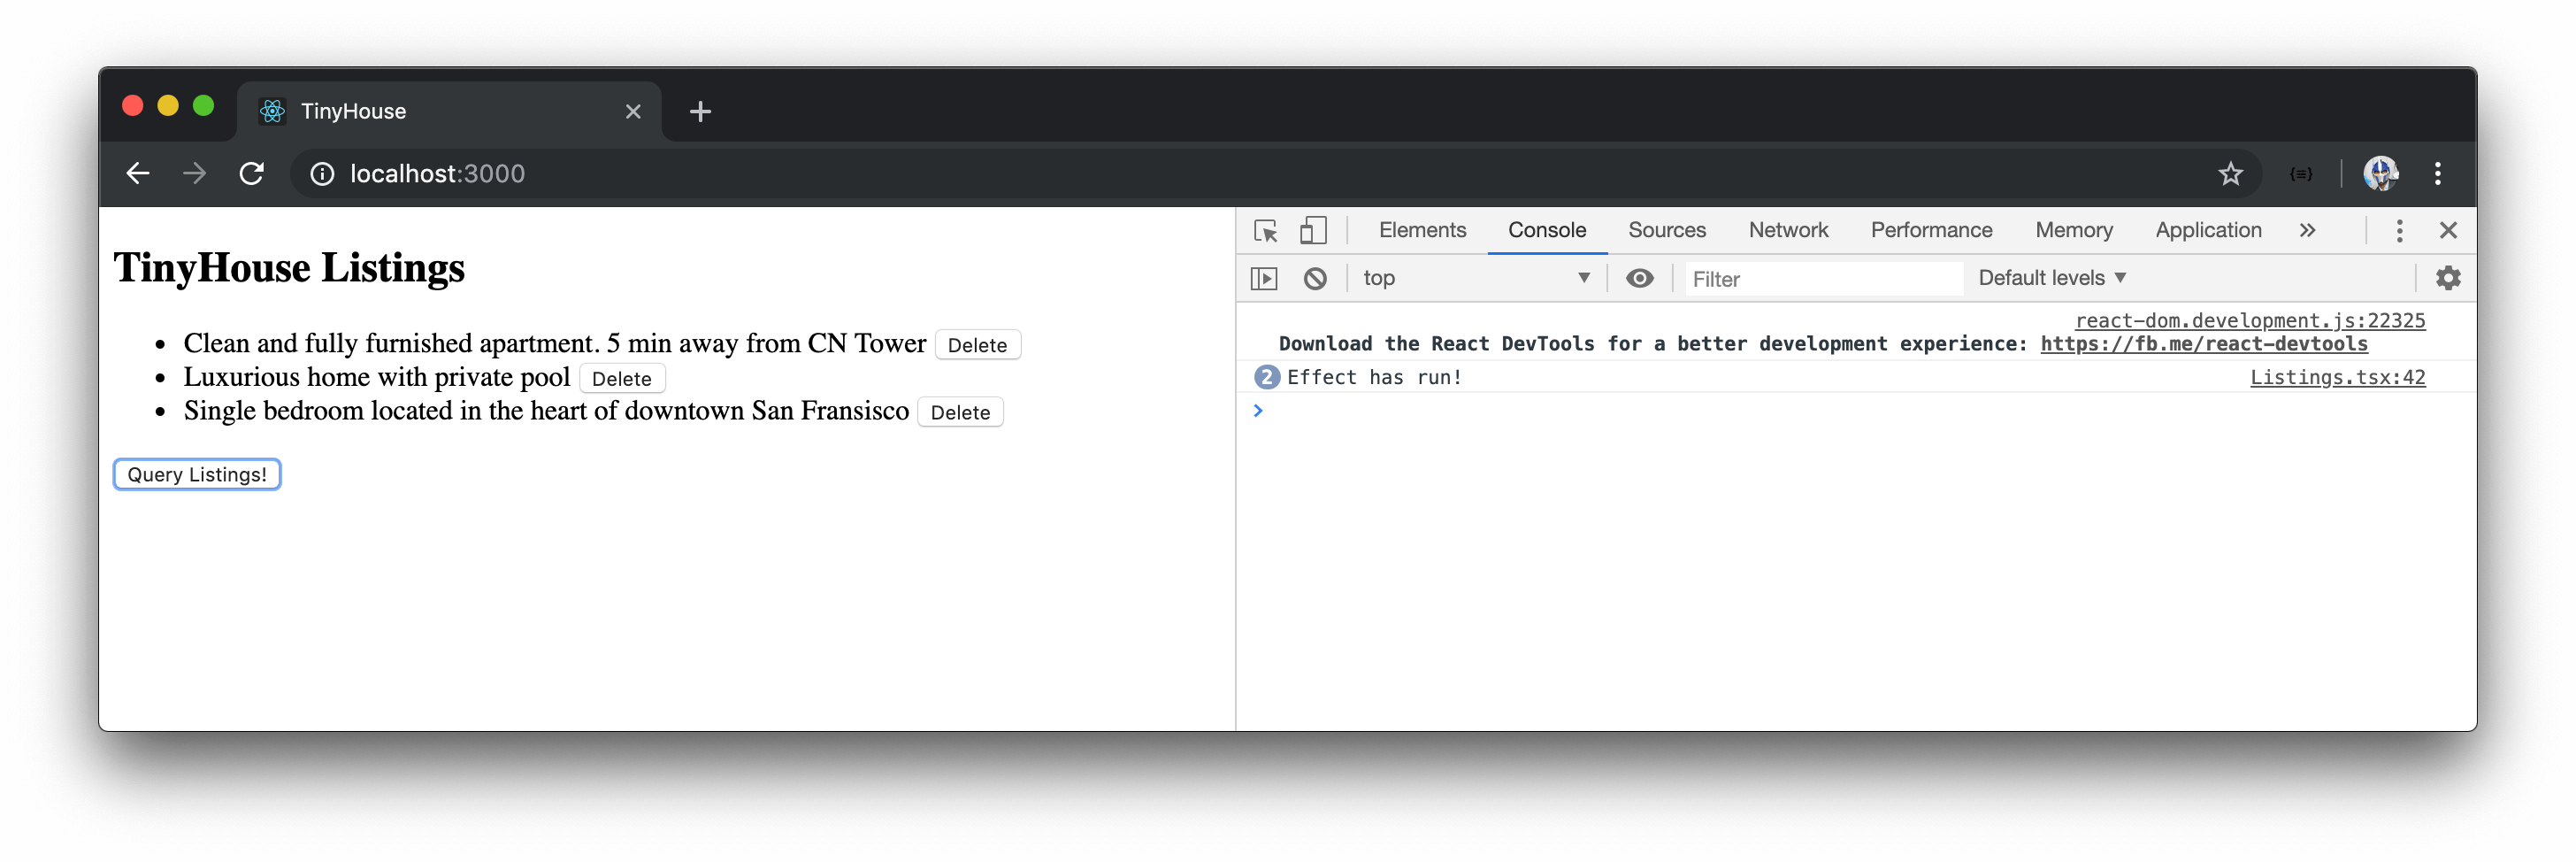This screenshot has height=862, width=2576.
Task: Click the Query Listings! button
Action: tap(197, 475)
